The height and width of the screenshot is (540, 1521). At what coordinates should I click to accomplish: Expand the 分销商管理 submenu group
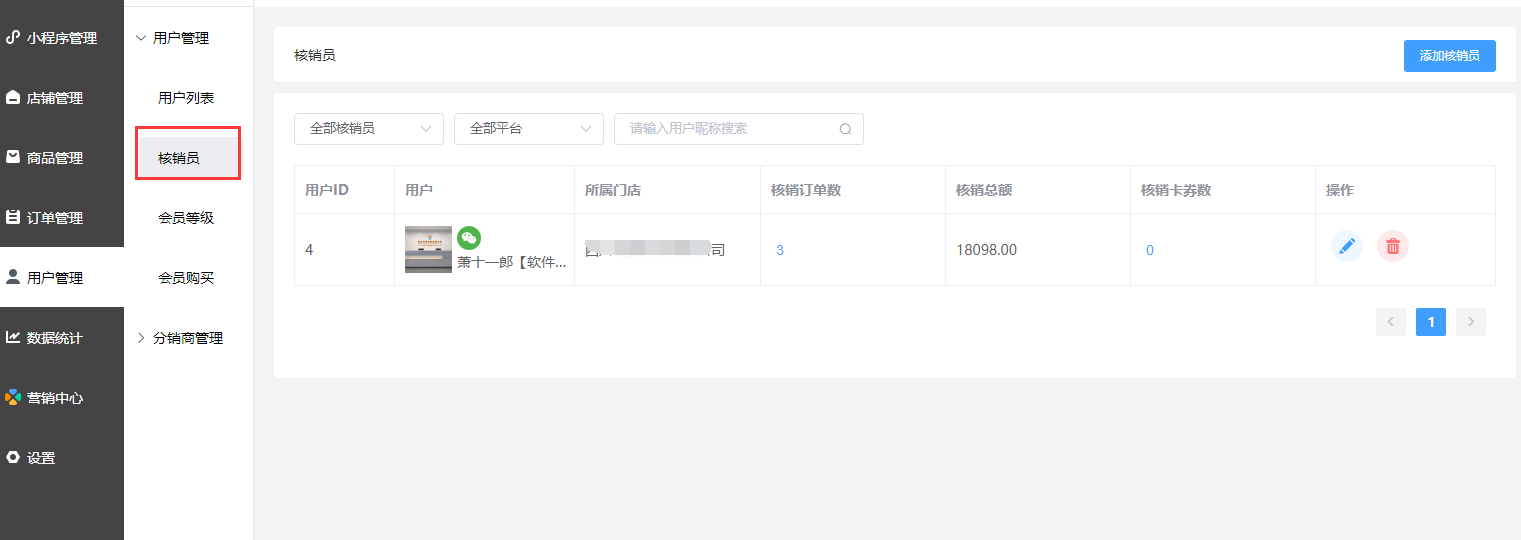coord(187,338)
